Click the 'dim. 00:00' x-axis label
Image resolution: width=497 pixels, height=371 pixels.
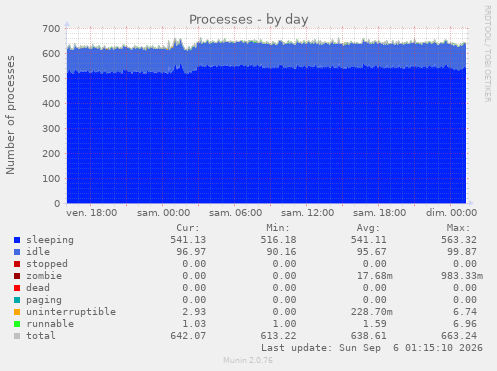(x=452, y=213)
